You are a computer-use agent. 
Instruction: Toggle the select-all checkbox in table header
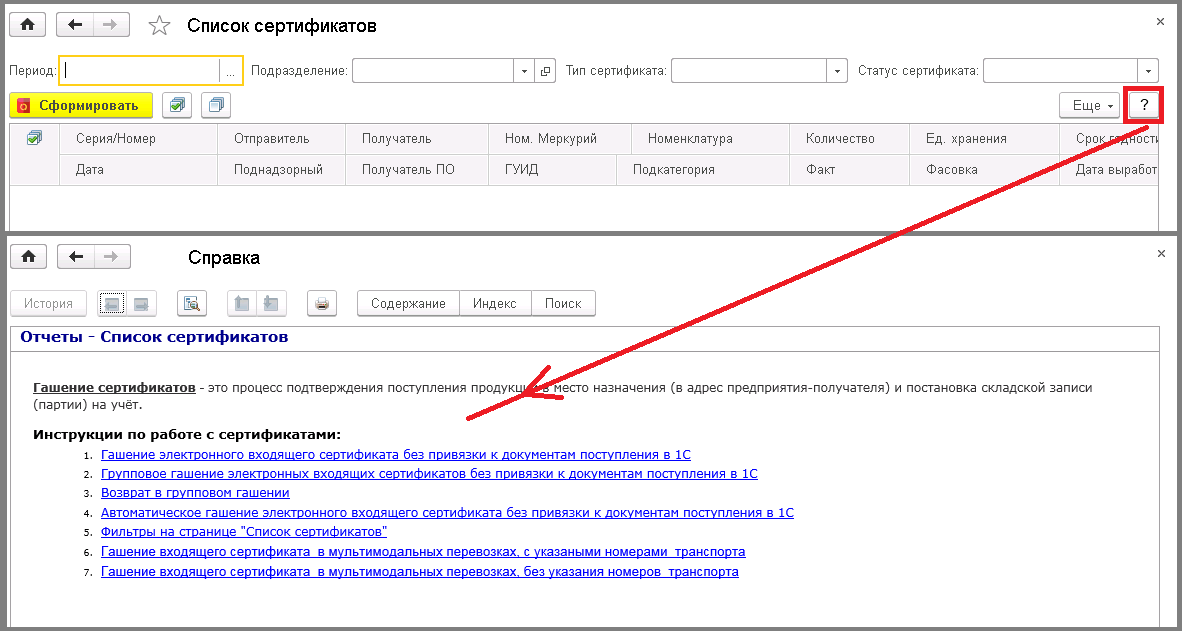(34, 137)
